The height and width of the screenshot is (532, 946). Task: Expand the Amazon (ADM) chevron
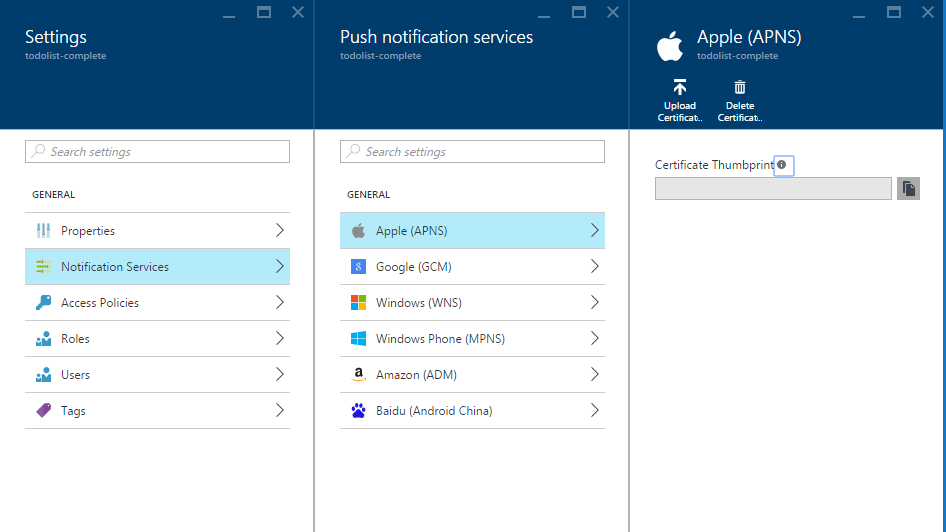pyautogui.click(x=594, y=375)
